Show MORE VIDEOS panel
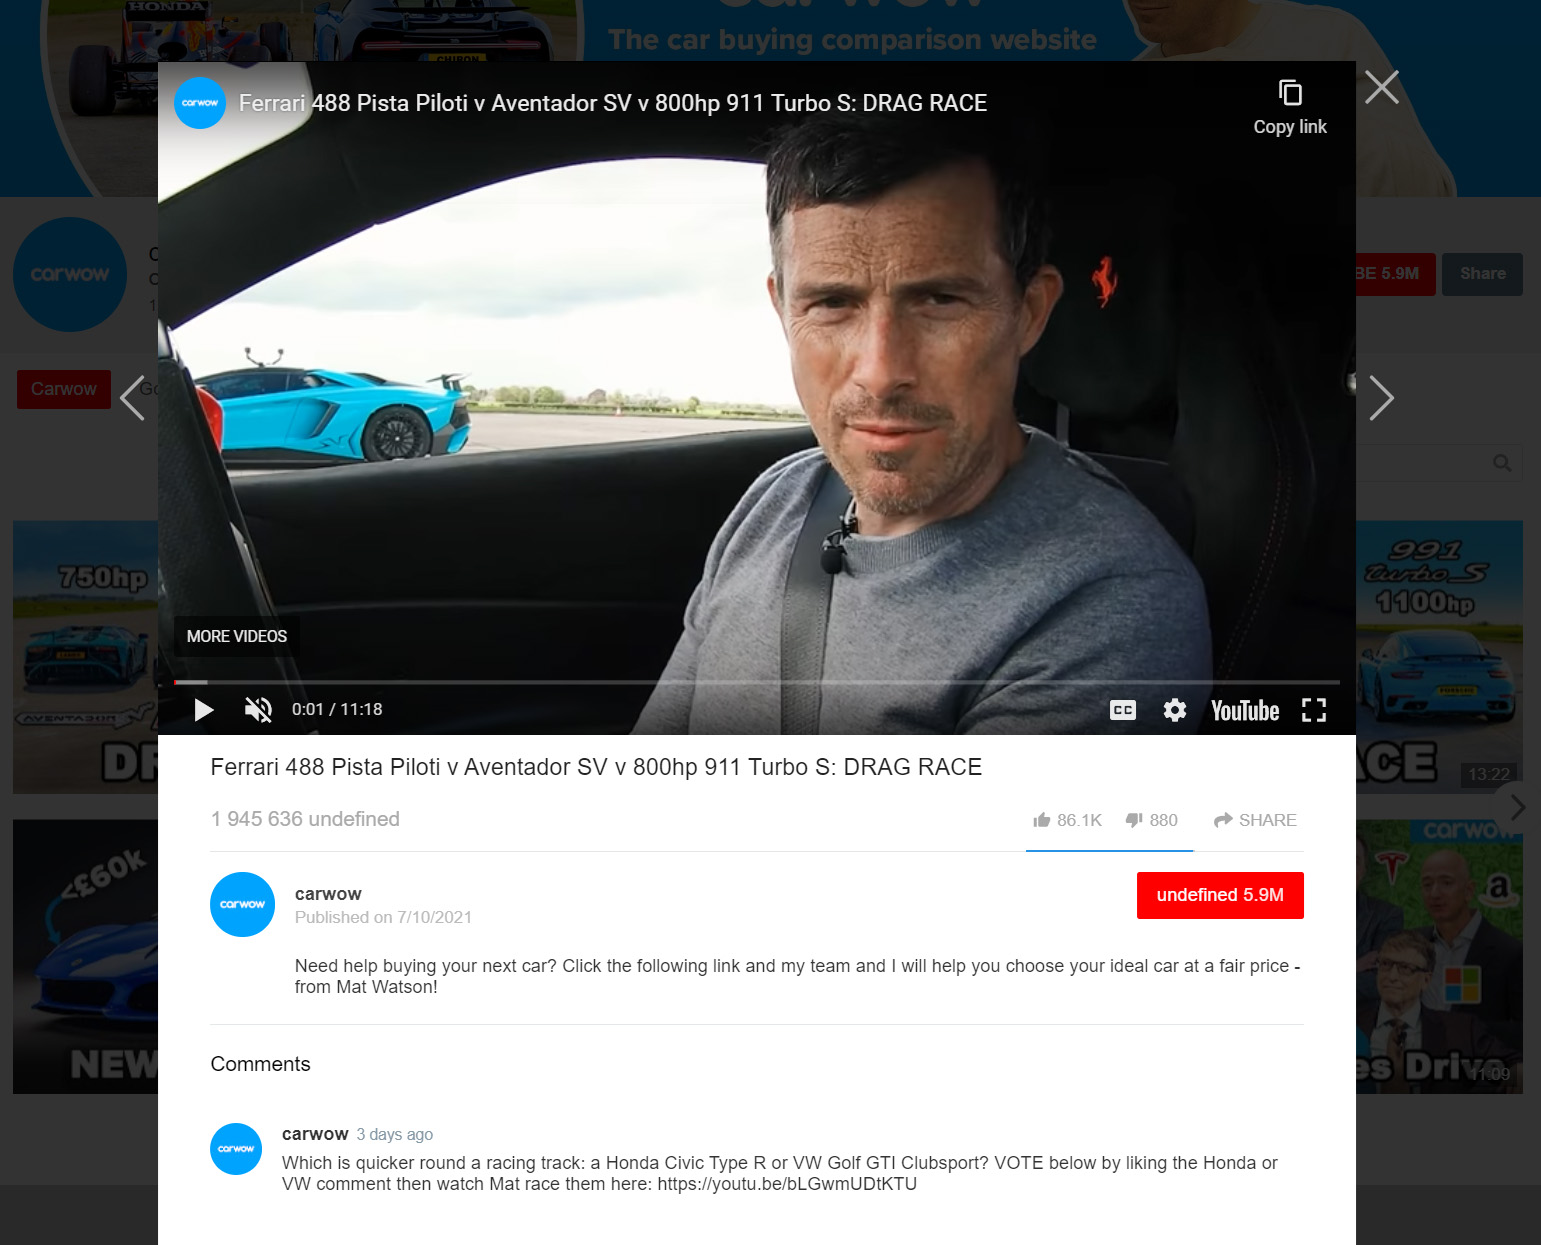 pyautogui.click(x=237, y=636)
